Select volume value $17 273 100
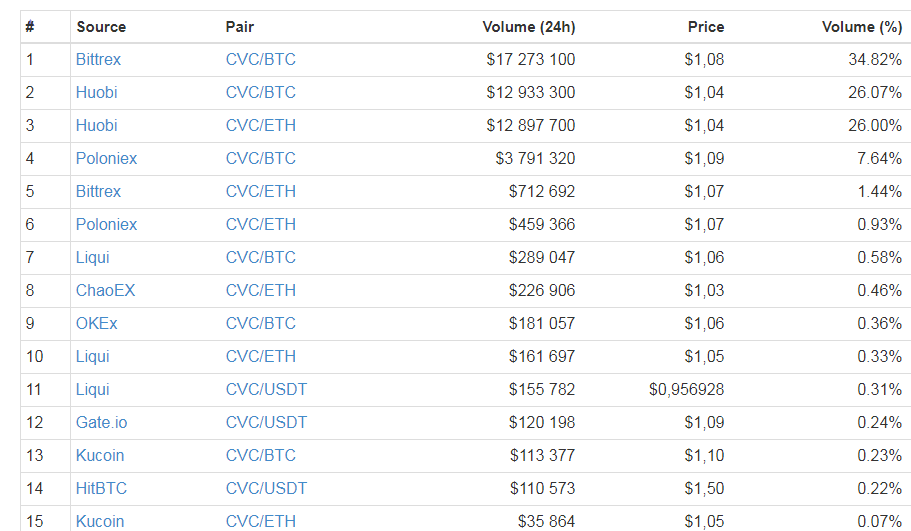This screenshot has width=911, height=531. 530,59
